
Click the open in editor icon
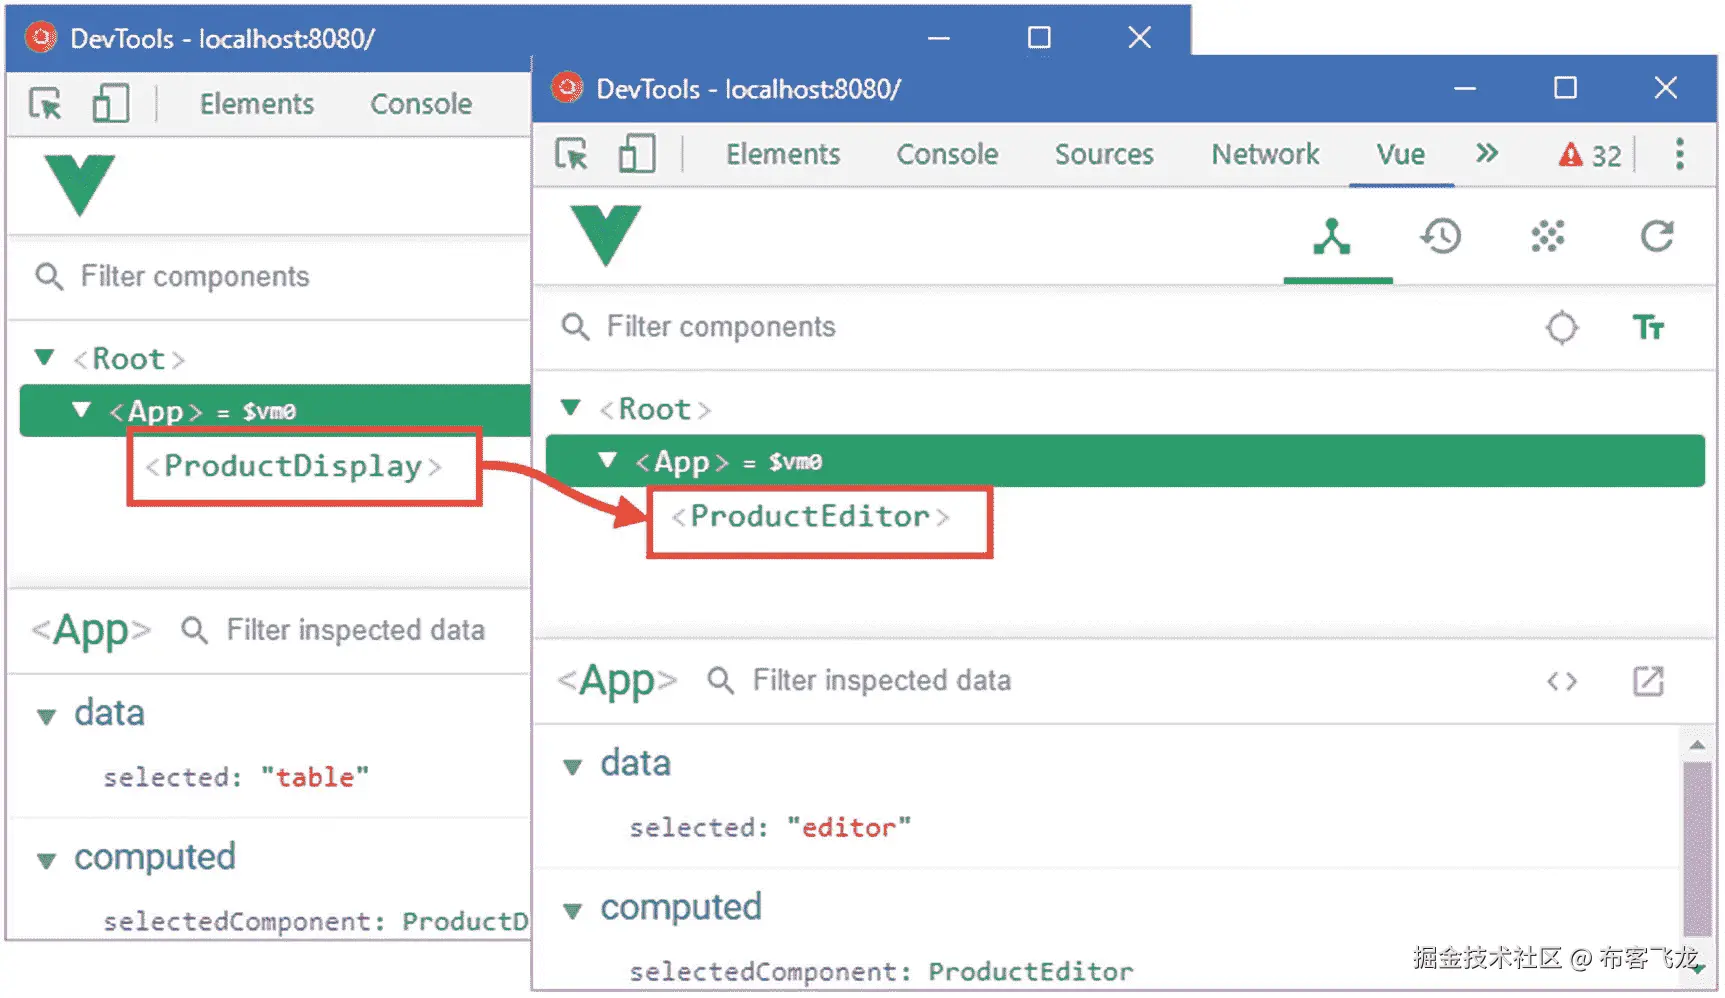coord(1648,682)
